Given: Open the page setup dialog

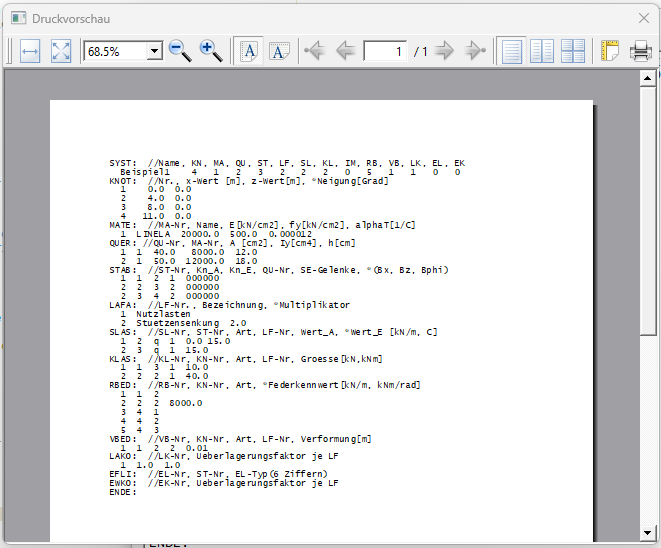Looking at the screenshot, I should pyautogui.click(x=609, y=51).
